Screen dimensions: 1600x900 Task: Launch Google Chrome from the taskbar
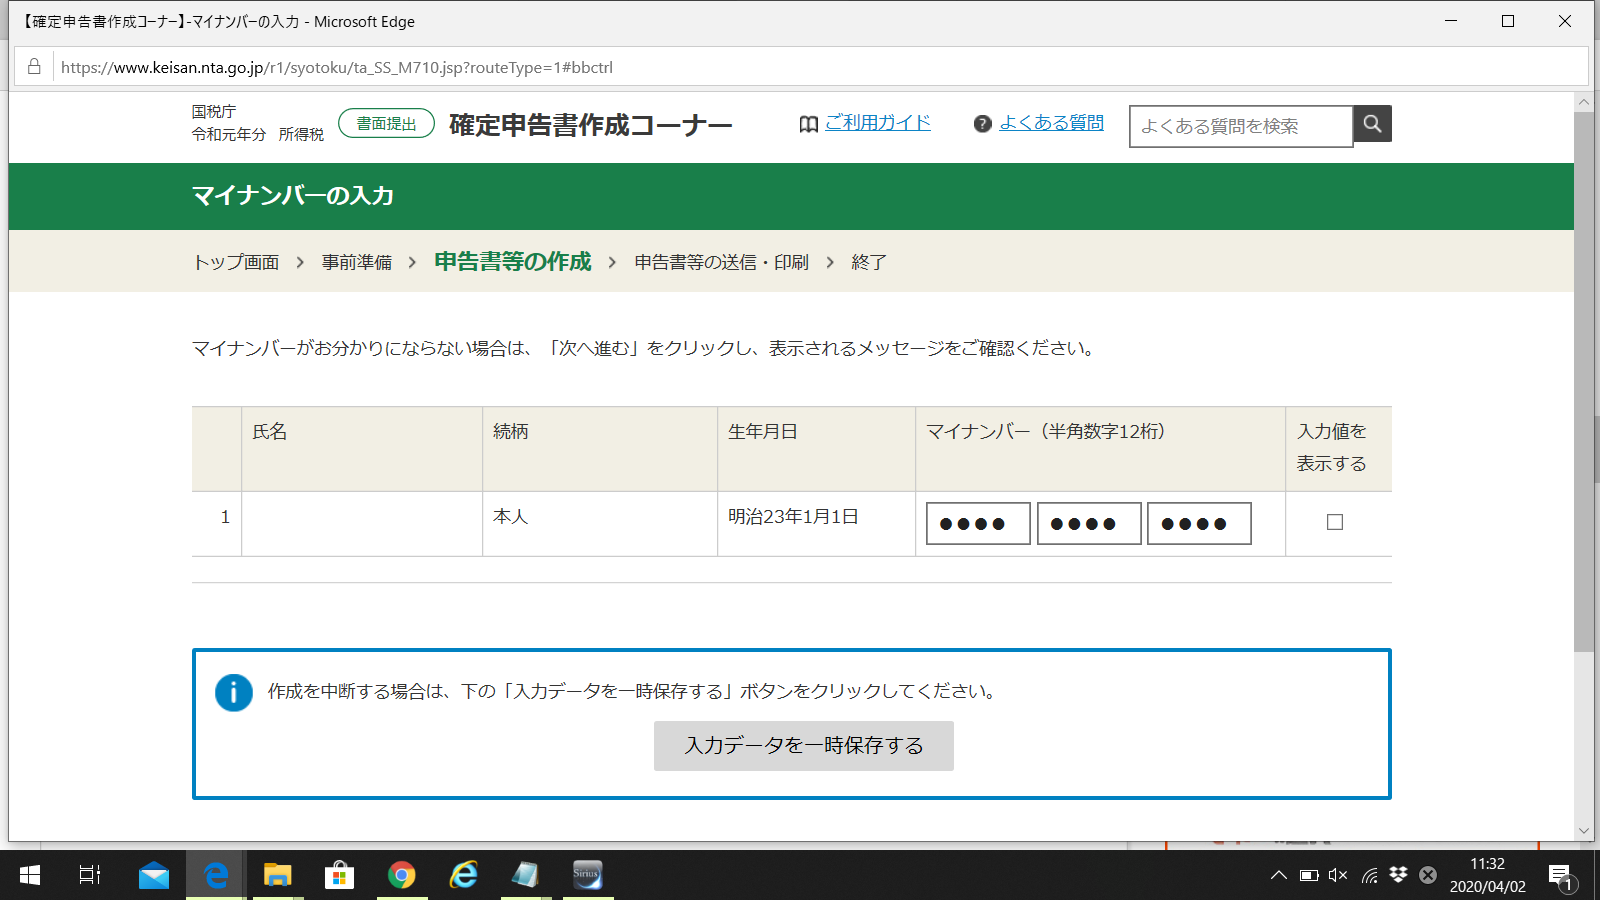coord(401,876)
